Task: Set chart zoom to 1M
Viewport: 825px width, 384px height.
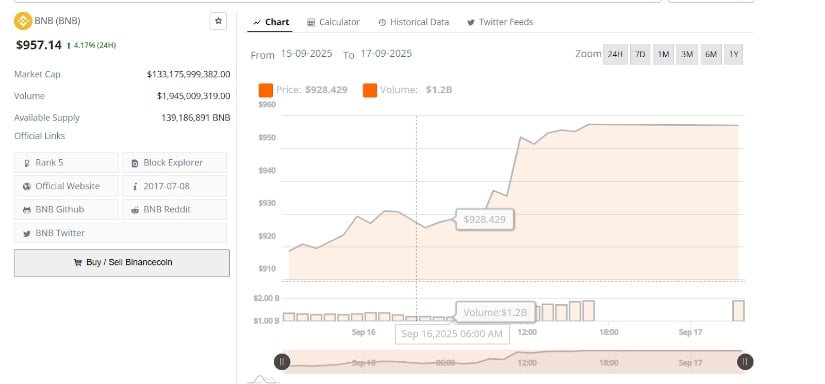Action: (x=663, y=54)
